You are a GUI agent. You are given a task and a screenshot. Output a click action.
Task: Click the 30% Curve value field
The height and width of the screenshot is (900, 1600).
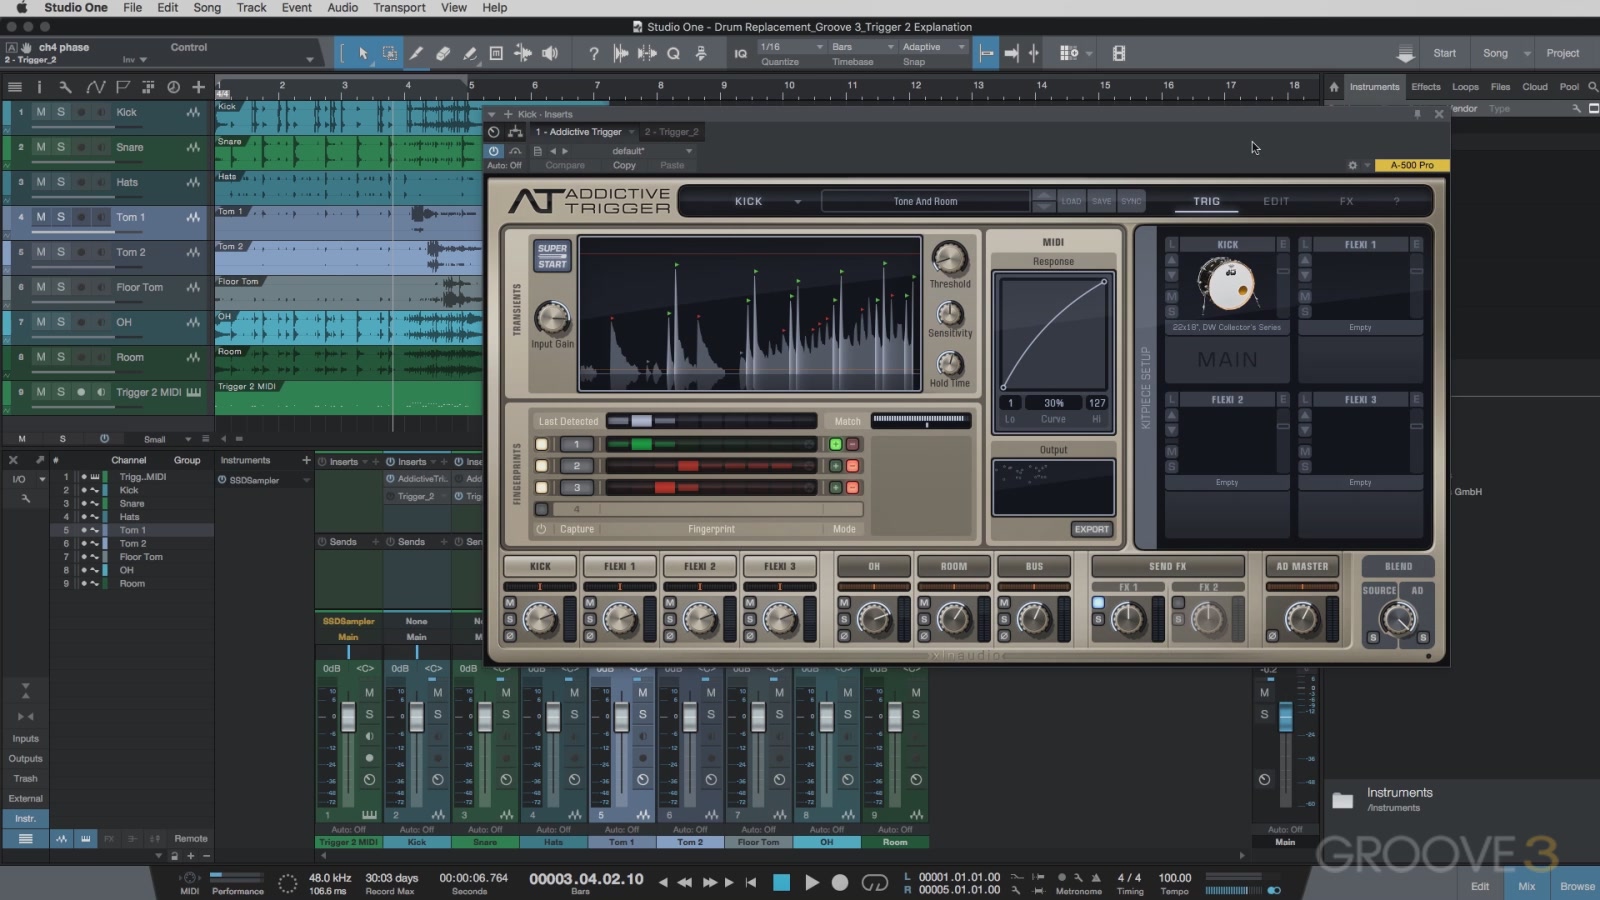pos(1054,403)
